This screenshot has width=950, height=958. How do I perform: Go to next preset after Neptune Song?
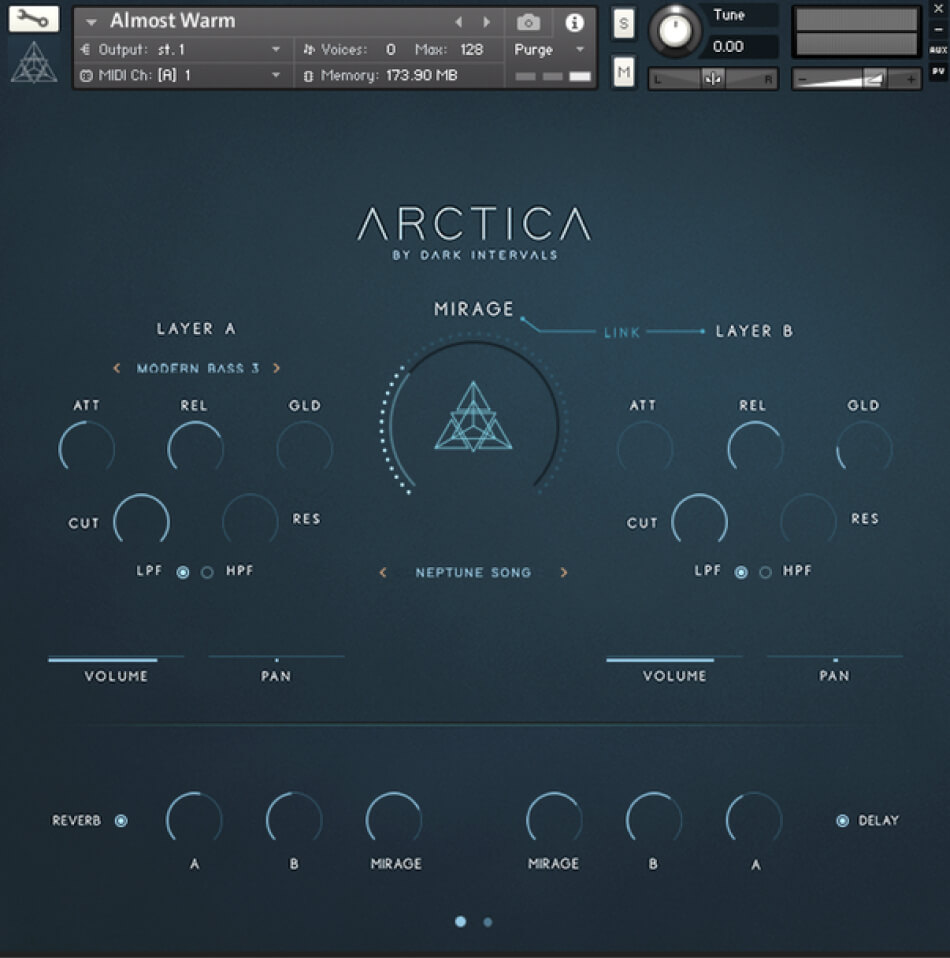click(x=564, y=573)
